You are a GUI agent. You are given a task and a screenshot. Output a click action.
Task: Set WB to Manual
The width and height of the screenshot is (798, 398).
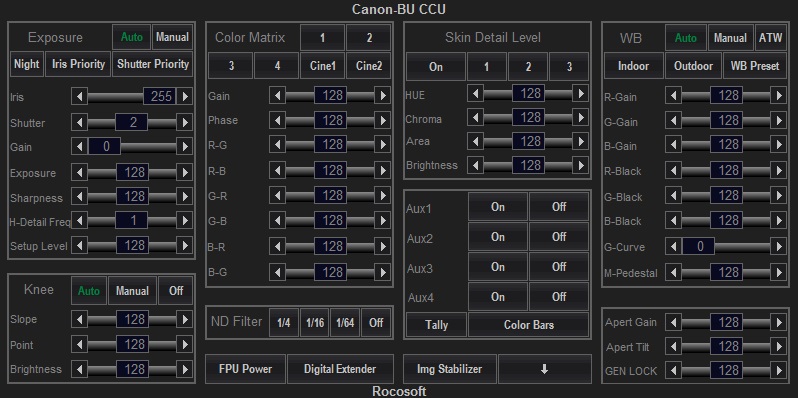click(x=730, y=38)
